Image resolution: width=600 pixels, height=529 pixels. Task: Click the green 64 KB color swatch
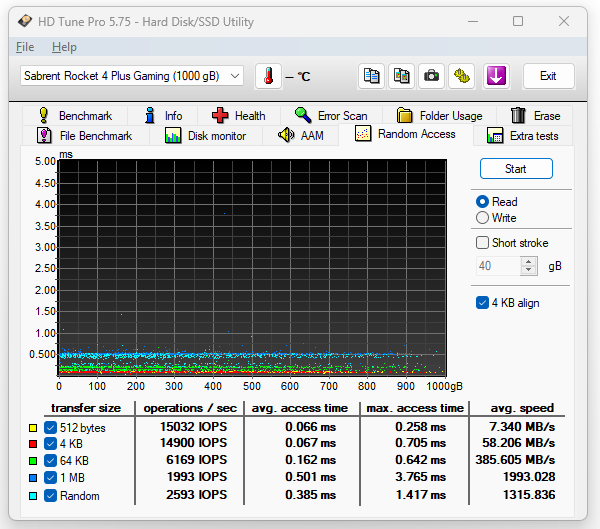tap(33, 461)
